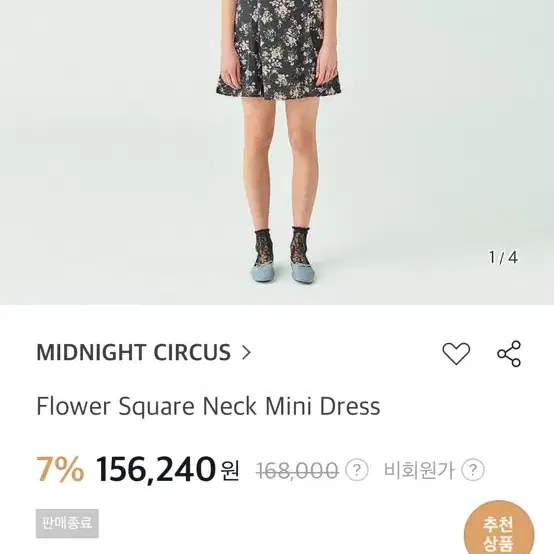This screenshot has width=554, height=554.
Task: Tap the model's legs in product image
Action: [x=280, y=163]
